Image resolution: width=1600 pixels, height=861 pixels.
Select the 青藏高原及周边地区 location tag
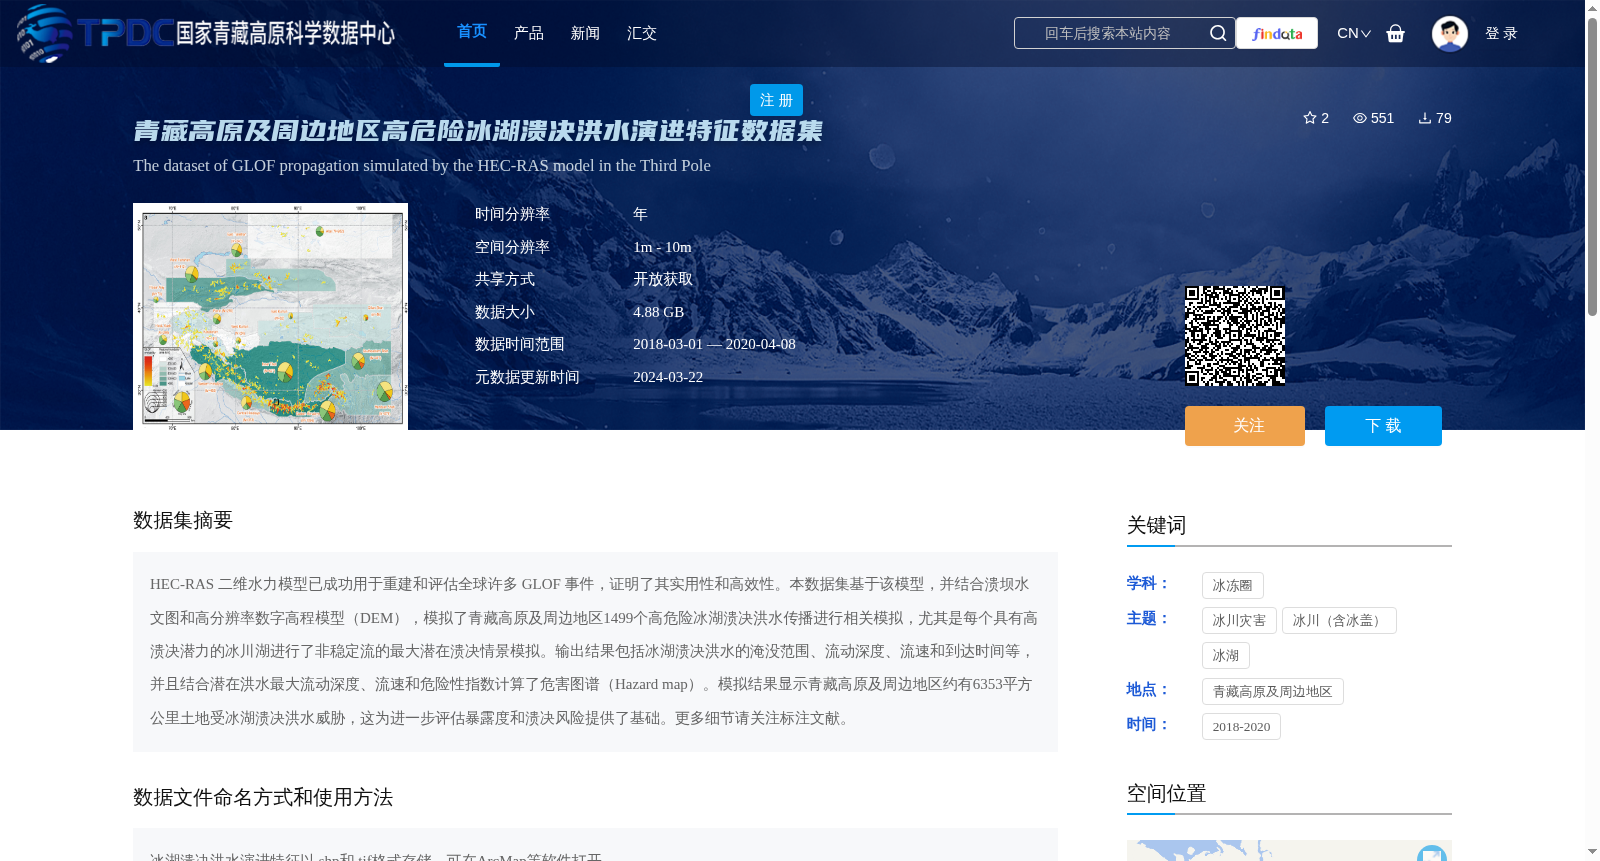(x=1273, y=691)
